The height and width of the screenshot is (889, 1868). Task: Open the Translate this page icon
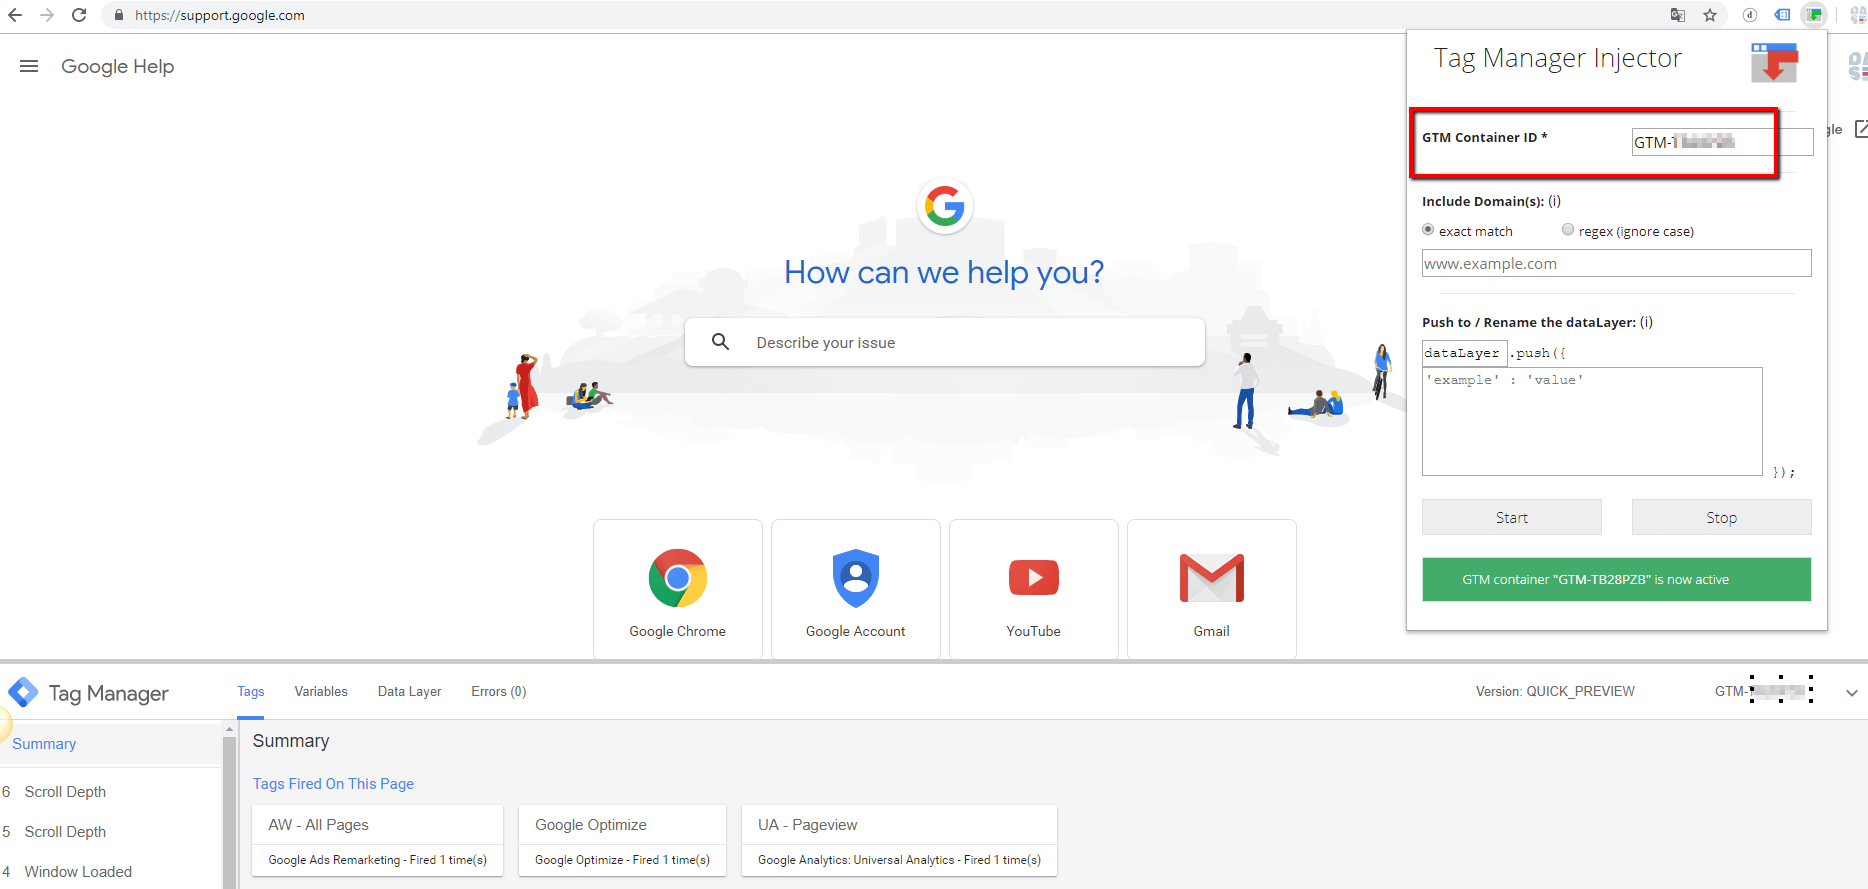(x=1678, y=15)
